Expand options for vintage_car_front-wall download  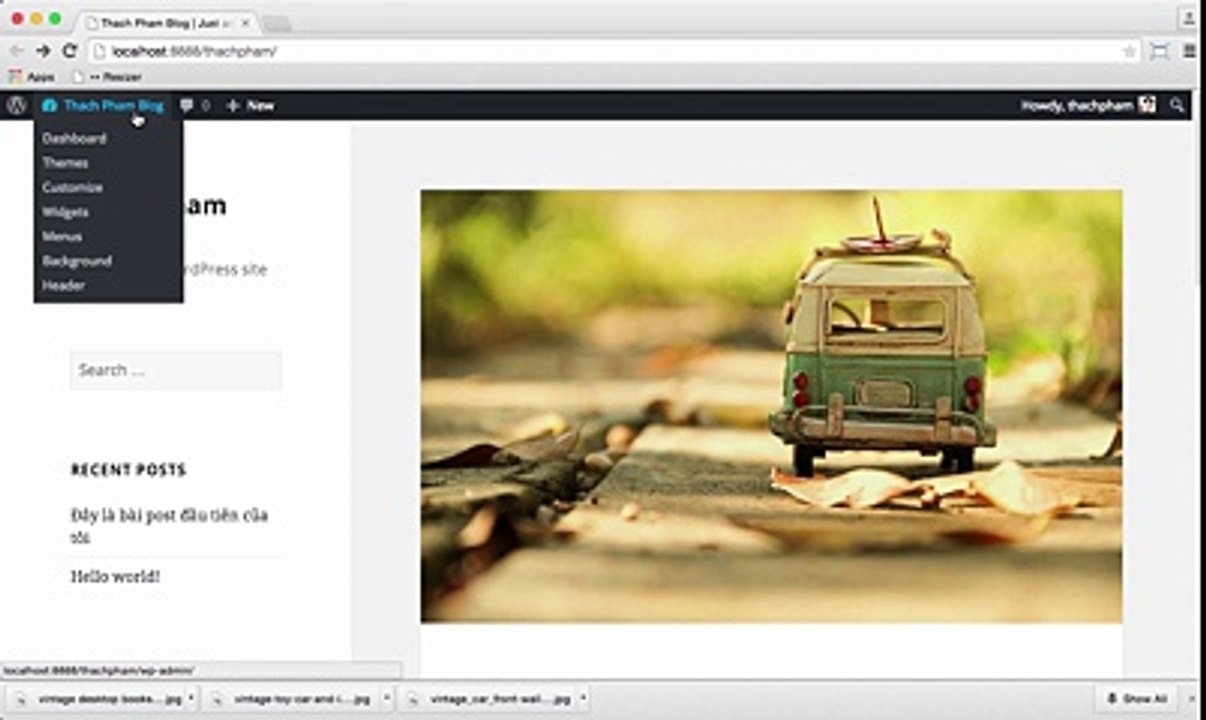(583, 699)
